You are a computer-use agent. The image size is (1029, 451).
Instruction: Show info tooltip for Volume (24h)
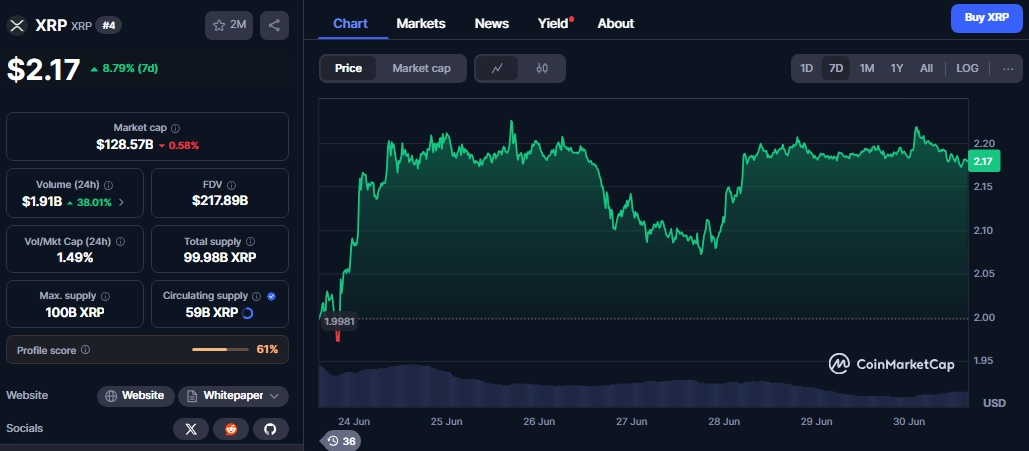click(x=109, y=185)
